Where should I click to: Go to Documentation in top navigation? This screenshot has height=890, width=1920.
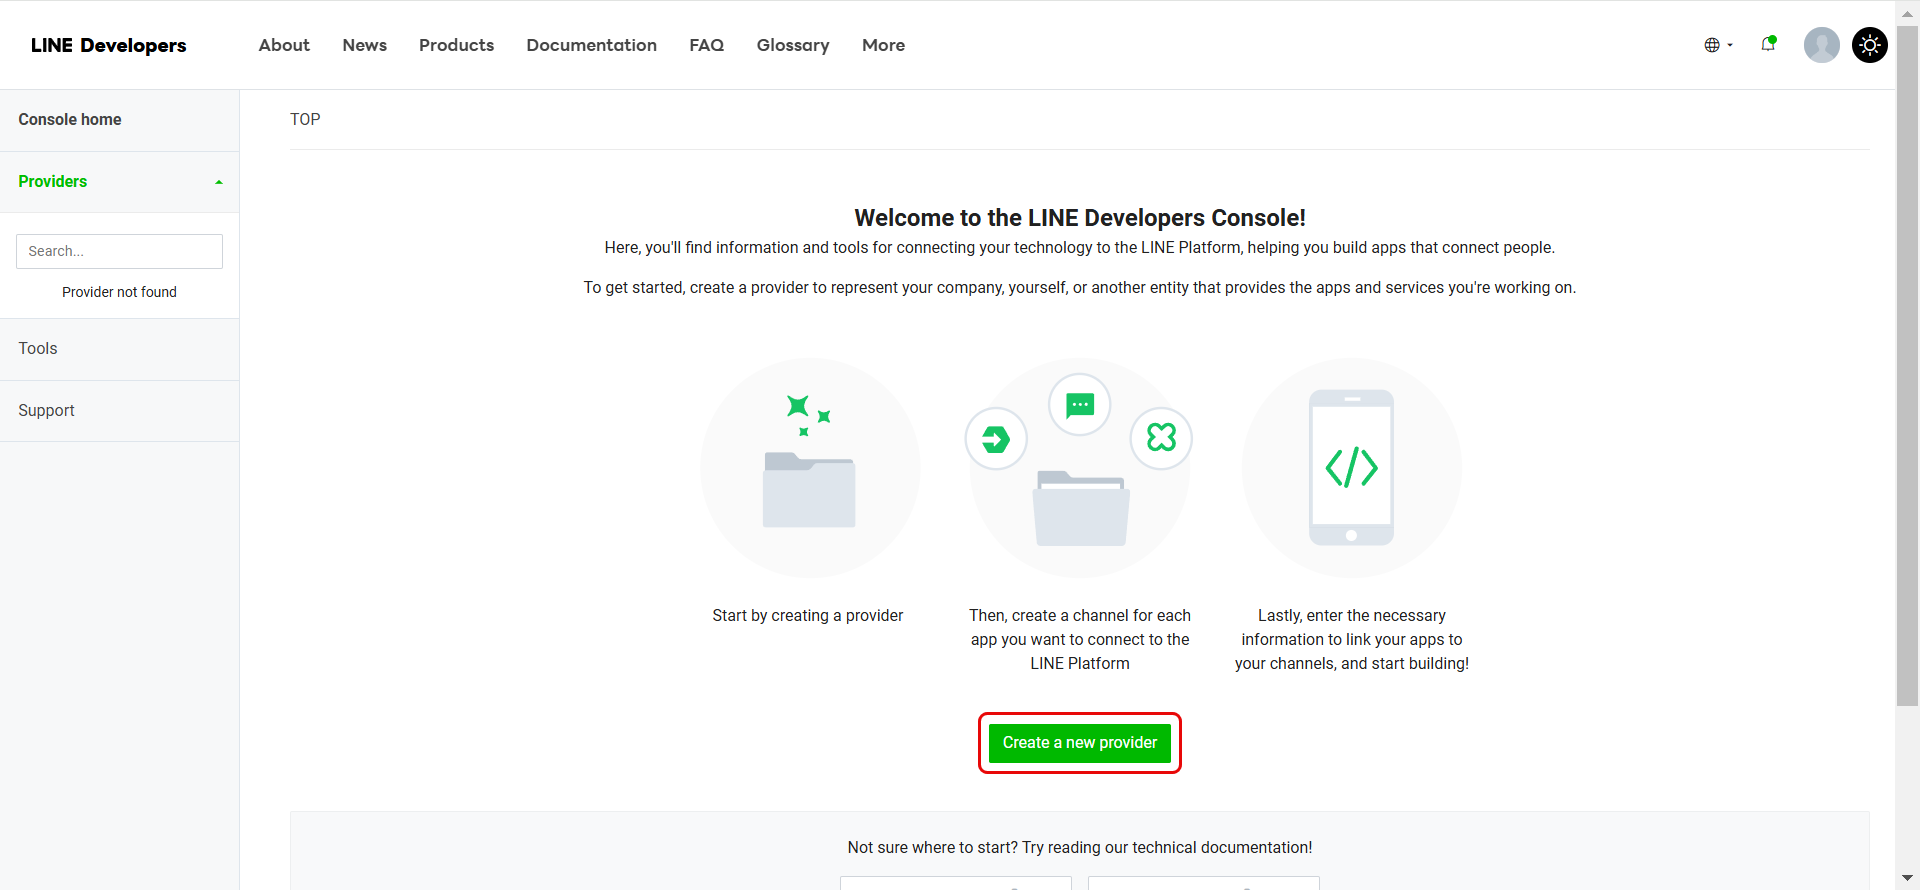point(591,45)
